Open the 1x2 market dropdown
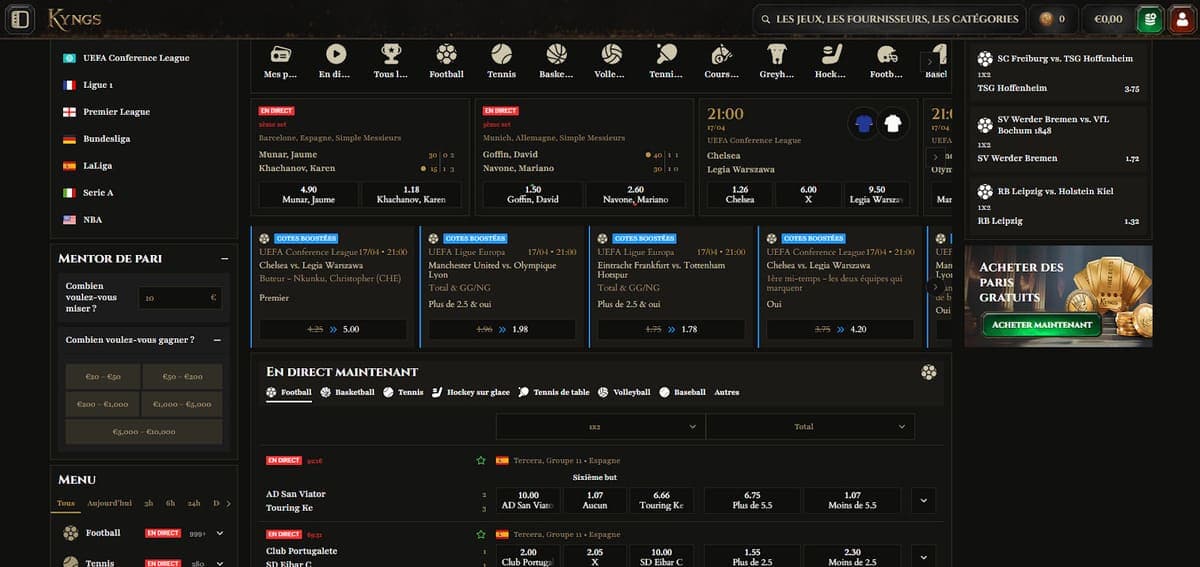 (600, 427)
